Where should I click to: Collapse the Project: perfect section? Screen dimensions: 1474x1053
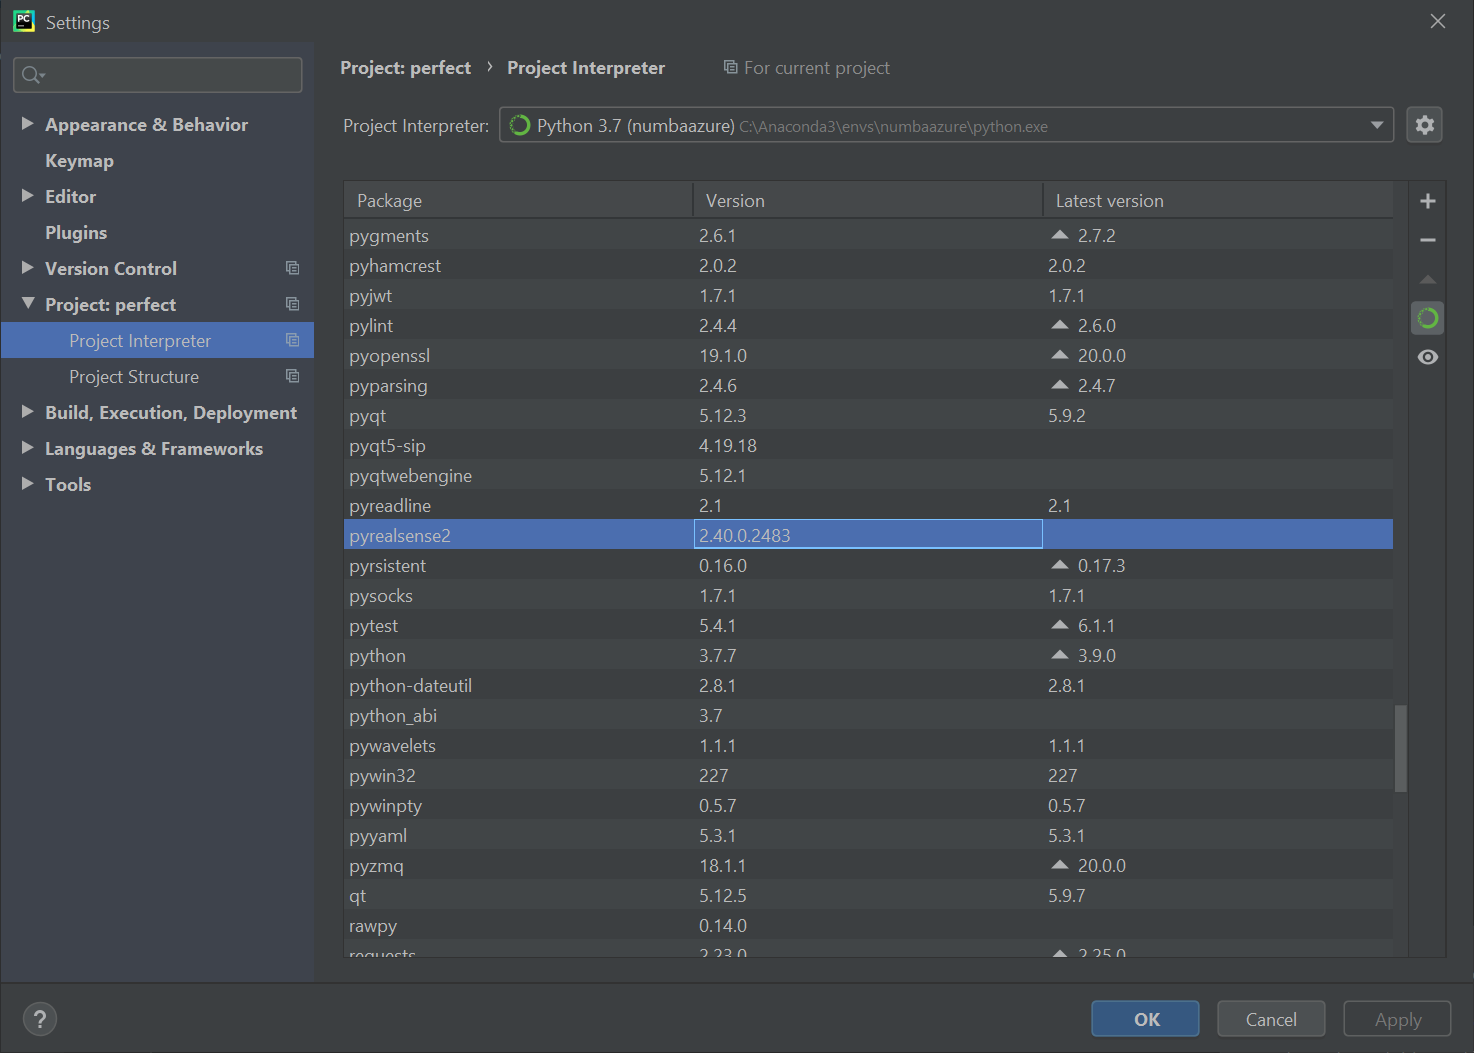point(27,304)
